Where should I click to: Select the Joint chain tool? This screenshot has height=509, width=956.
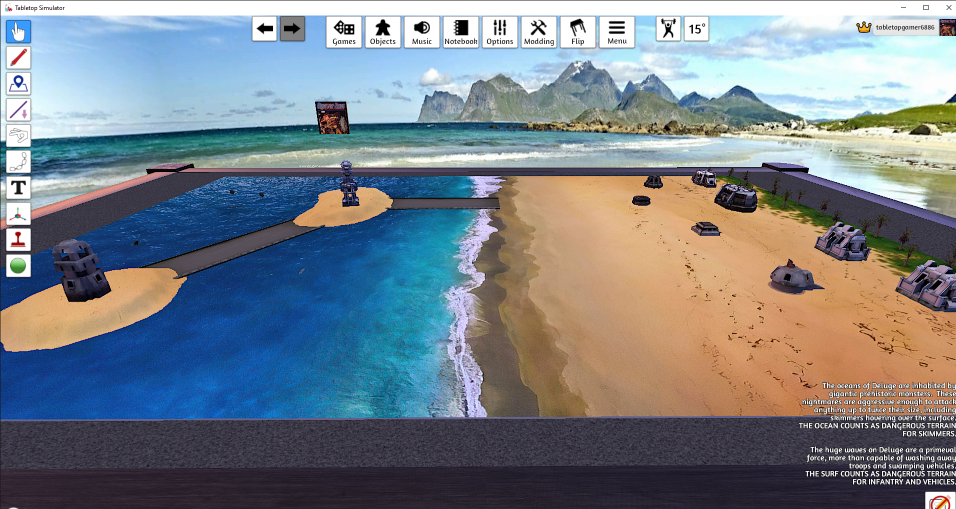tap(18, 162)
